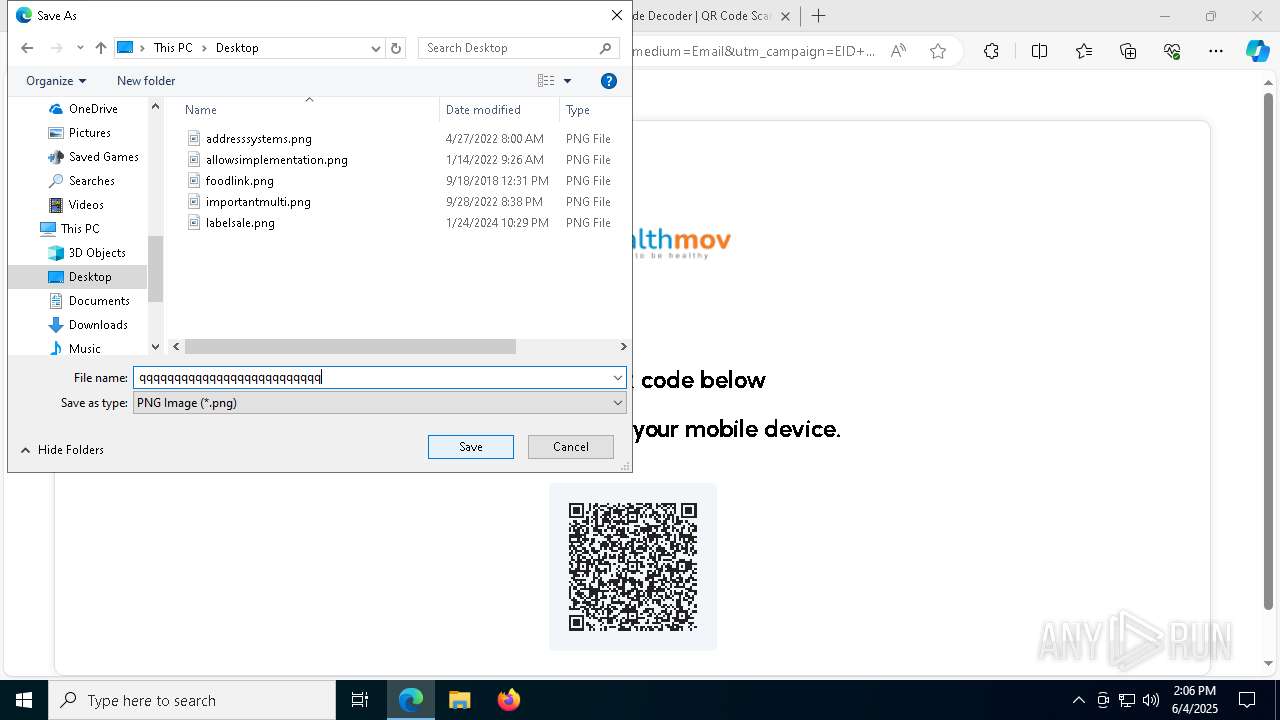
Task: Click the horizontal scrollbar in file list
Action: point(350,347)
